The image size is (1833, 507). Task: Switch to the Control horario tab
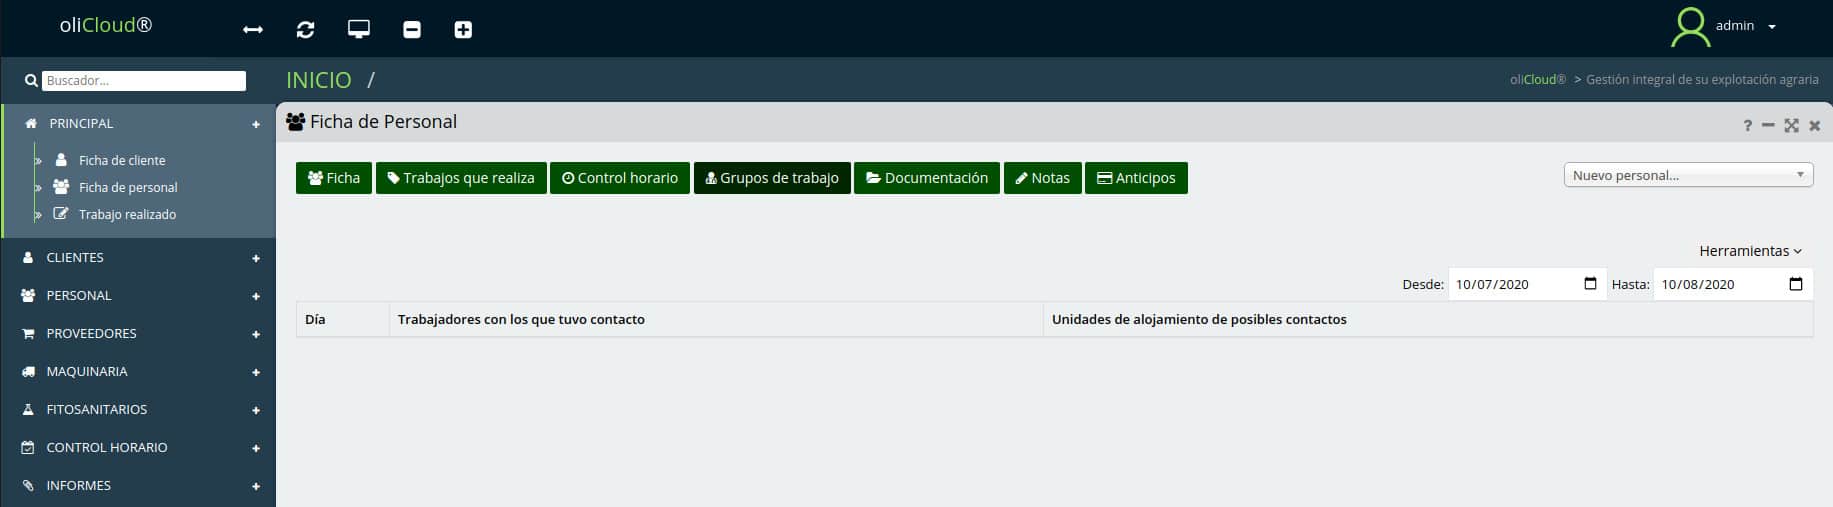[x=620, y=178]
